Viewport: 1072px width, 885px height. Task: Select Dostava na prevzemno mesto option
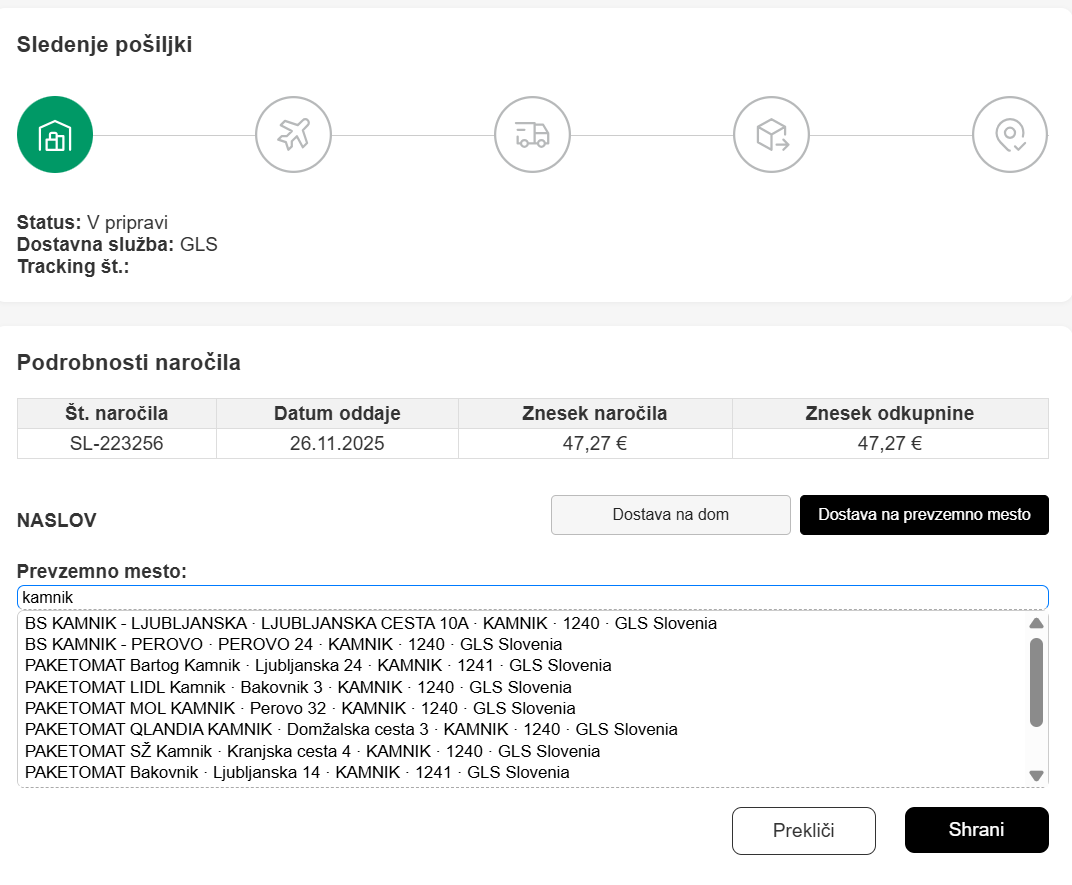click(x=924, y=515)
